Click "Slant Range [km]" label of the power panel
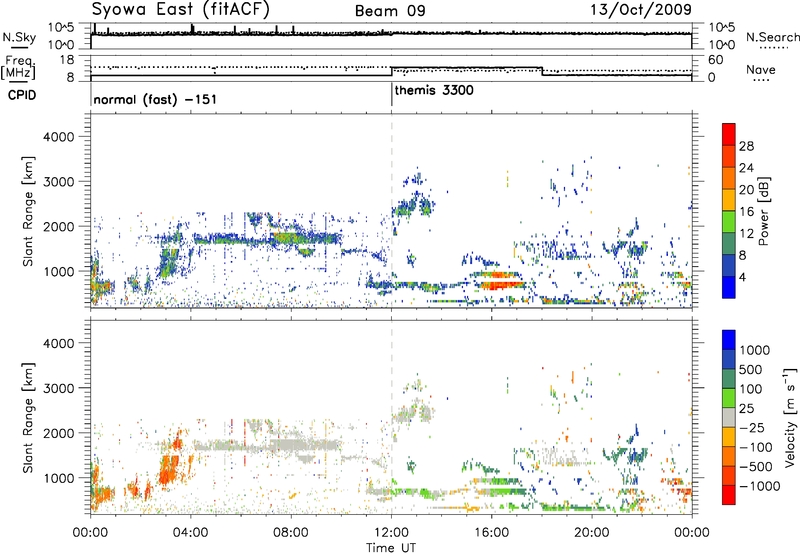This screenshot has height=554, width=800. 28,211
